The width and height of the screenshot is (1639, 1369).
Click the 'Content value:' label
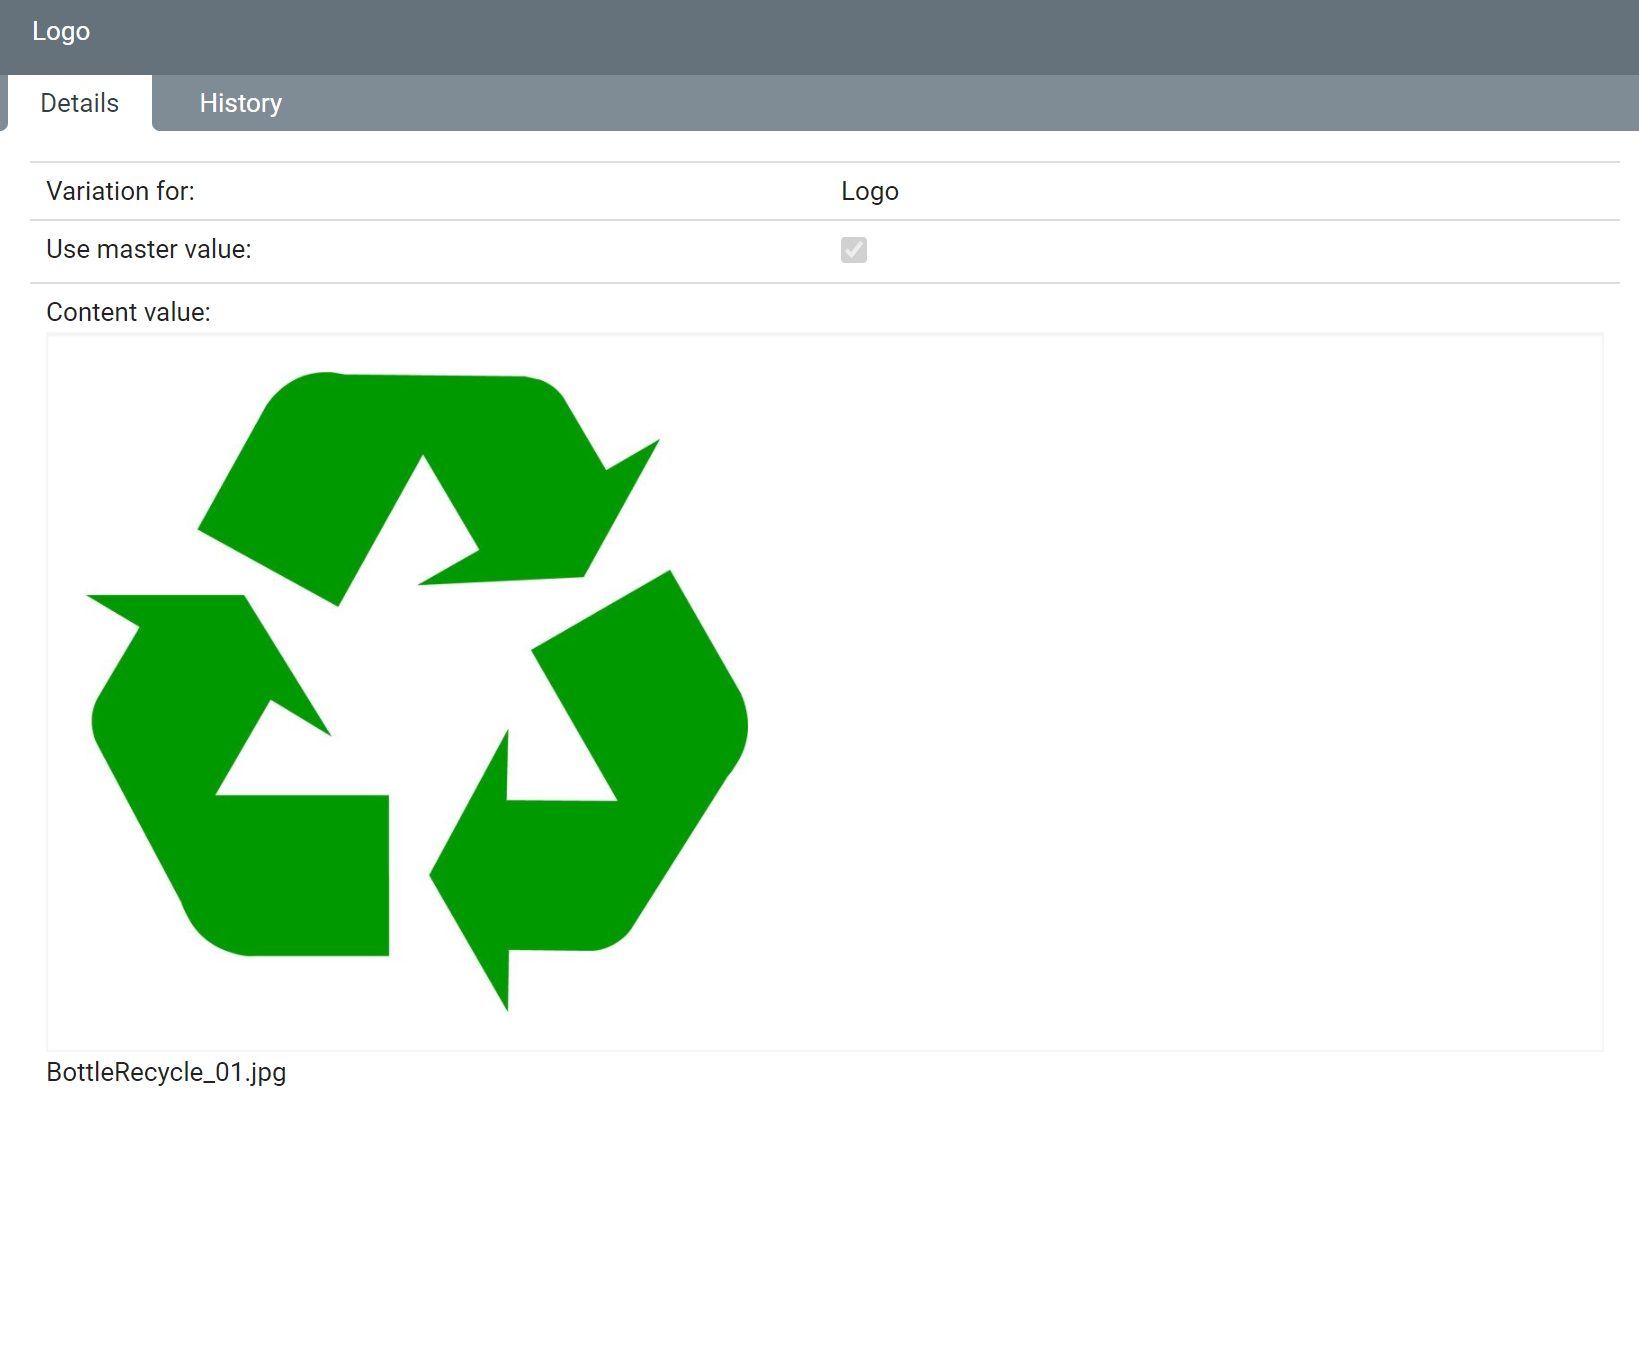[129, 312]
